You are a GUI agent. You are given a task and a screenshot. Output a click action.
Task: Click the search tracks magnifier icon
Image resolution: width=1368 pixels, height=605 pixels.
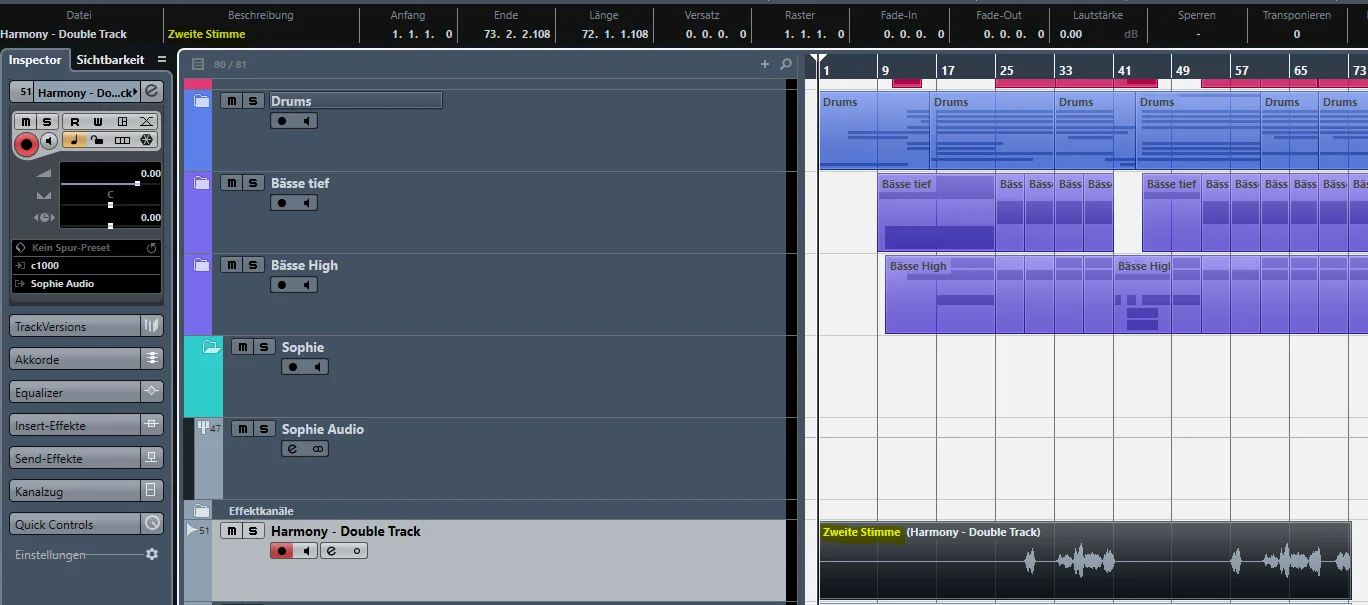(786, 64)
